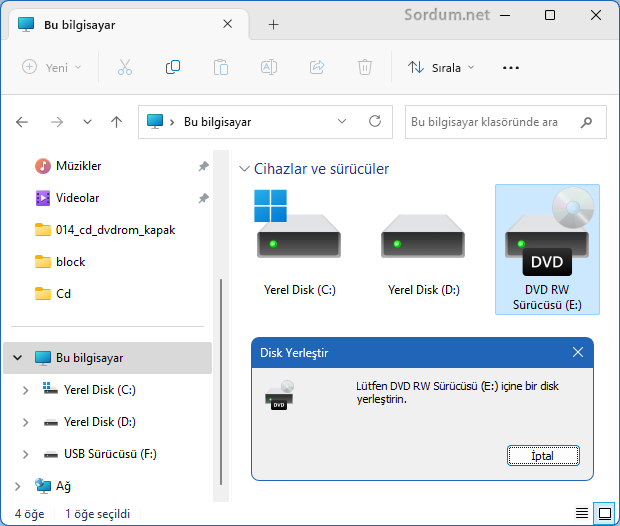Select Ağ in navigation tree
The image size is (620, 526).
pyautogui.click(x=53, y=486)
